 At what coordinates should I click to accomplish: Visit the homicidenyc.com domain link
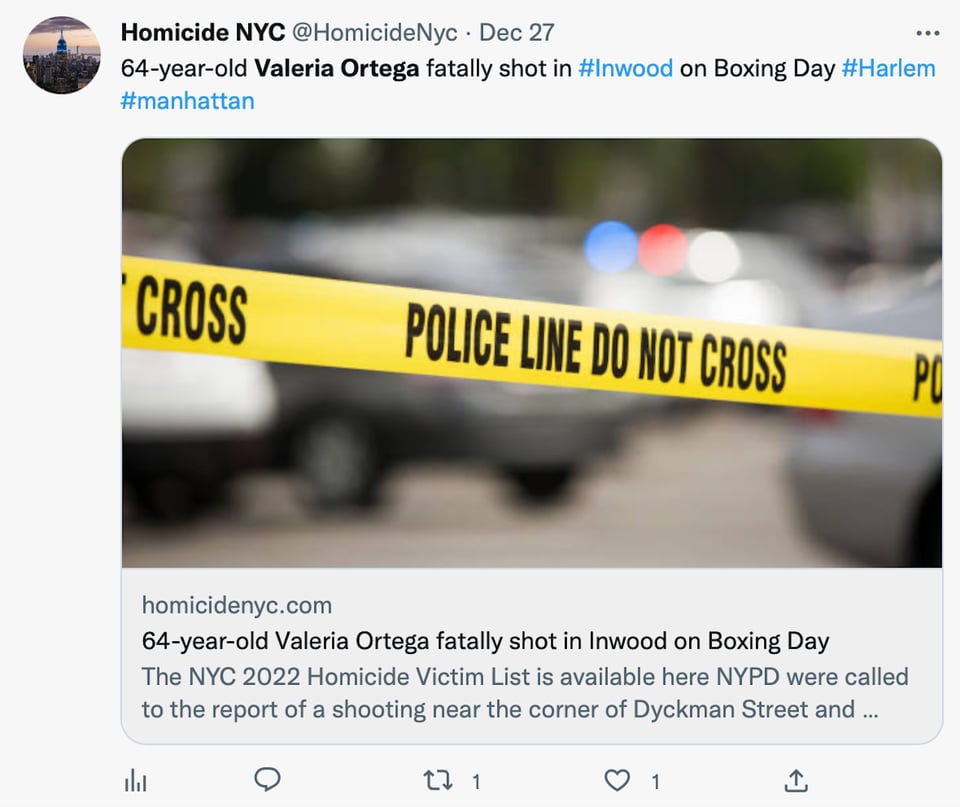click(x=237, y=605)
